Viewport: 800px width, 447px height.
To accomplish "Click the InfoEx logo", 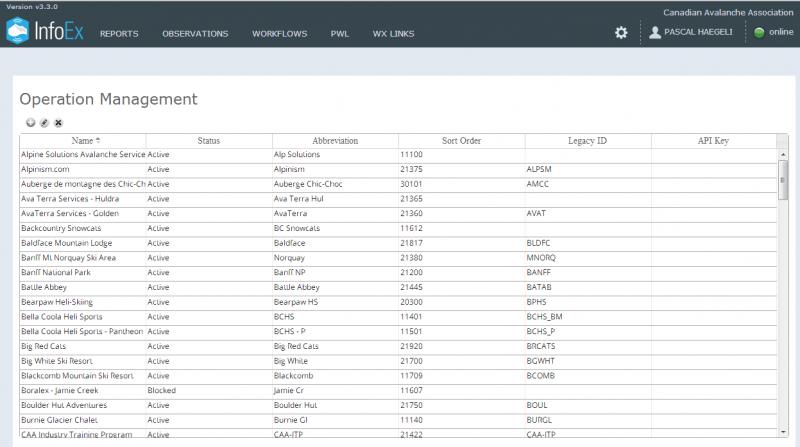I will click(45, 31).
